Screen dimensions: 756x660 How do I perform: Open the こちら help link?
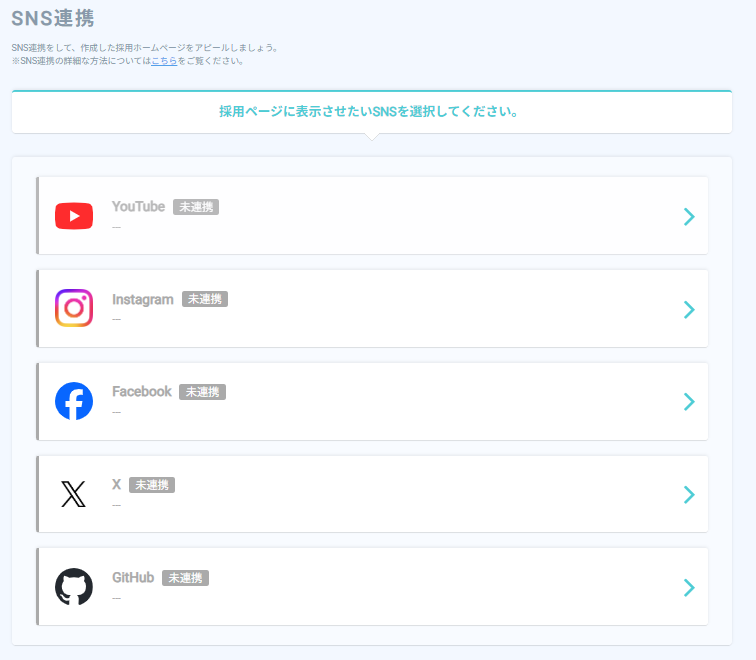[164, 61]
